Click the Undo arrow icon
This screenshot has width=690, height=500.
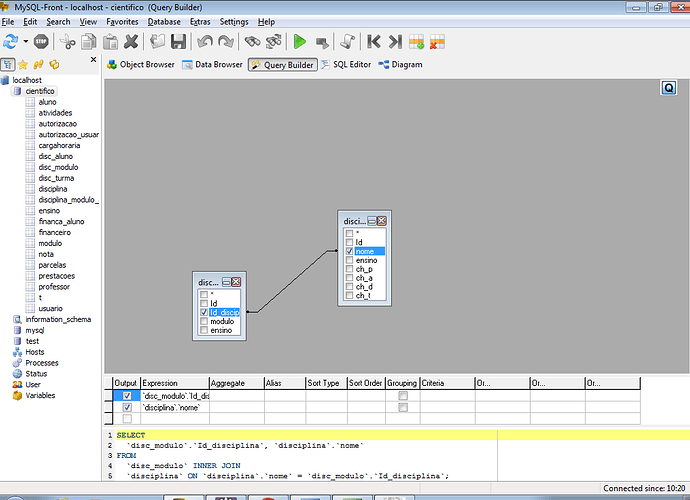click(x=205, y=42)
